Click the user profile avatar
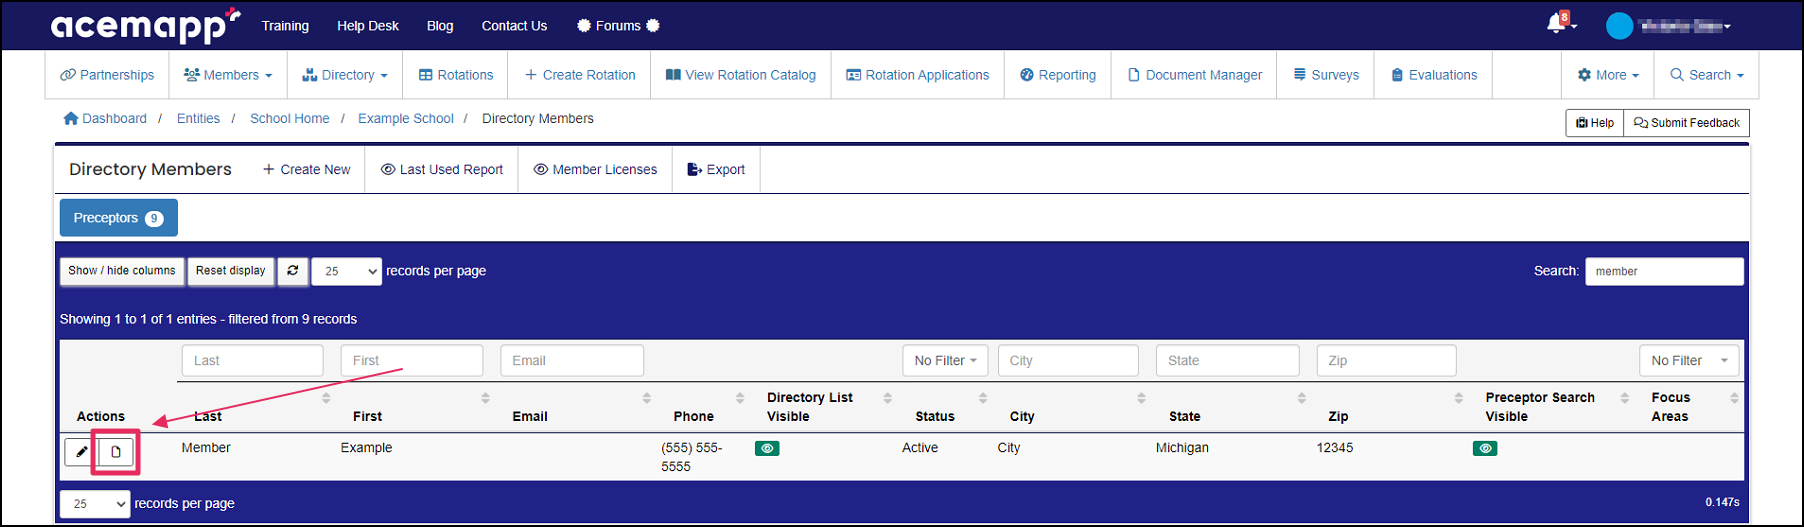Viewport: 1804px width, 527px height. coord(1619,26)
